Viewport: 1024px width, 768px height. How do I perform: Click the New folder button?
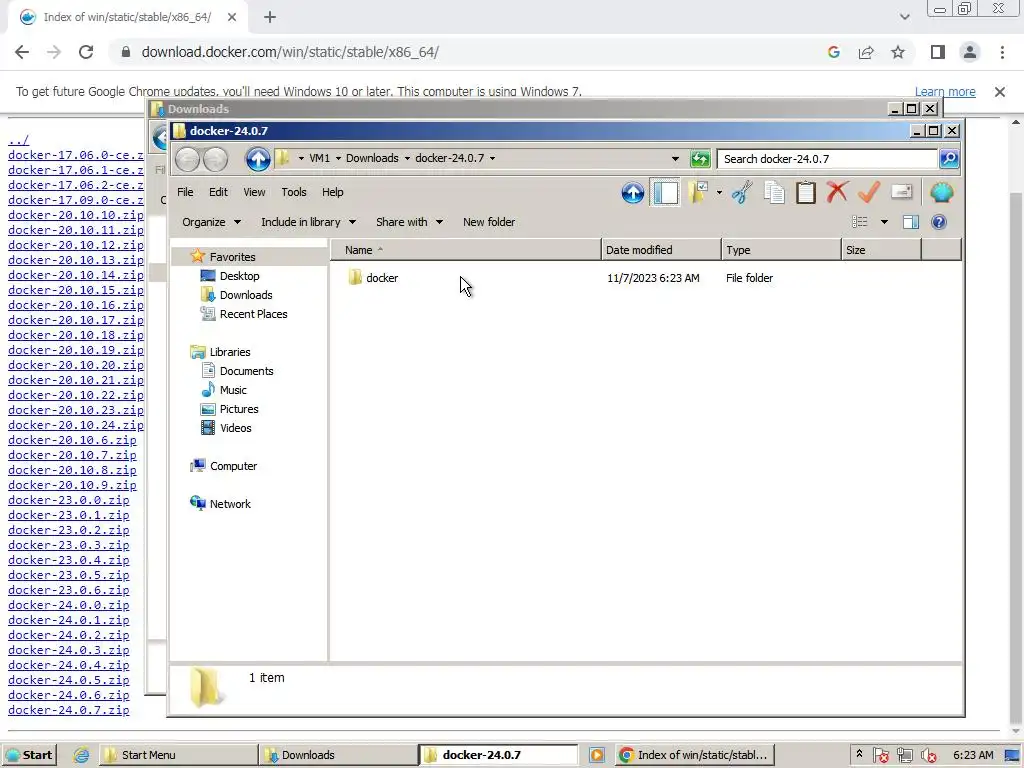click(488, 222)
